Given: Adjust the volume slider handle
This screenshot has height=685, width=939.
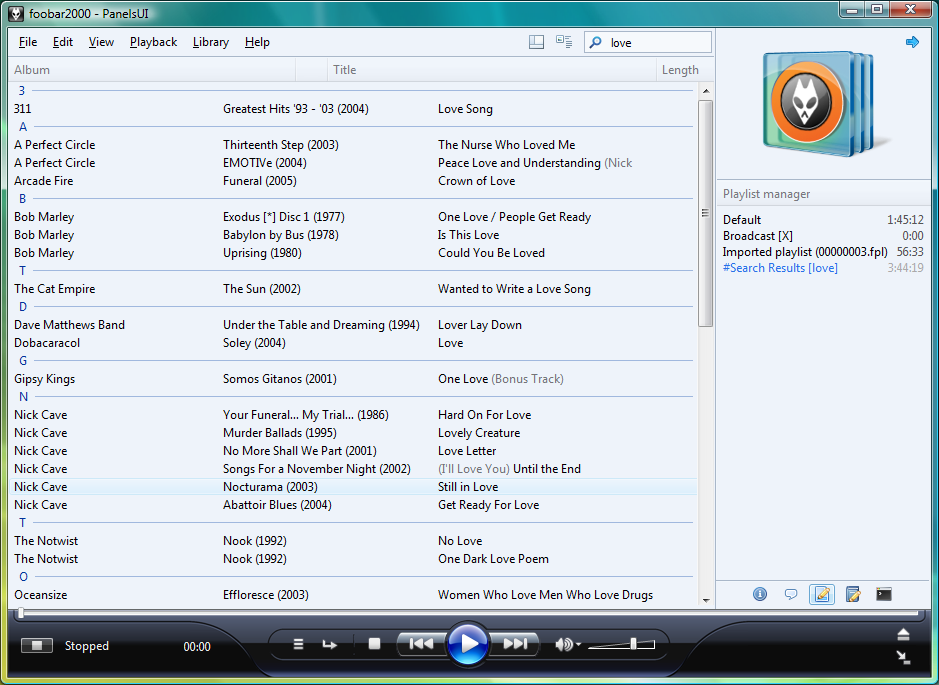Looking at the screenshot, I should pyautogui.click(x=633, y=644).
